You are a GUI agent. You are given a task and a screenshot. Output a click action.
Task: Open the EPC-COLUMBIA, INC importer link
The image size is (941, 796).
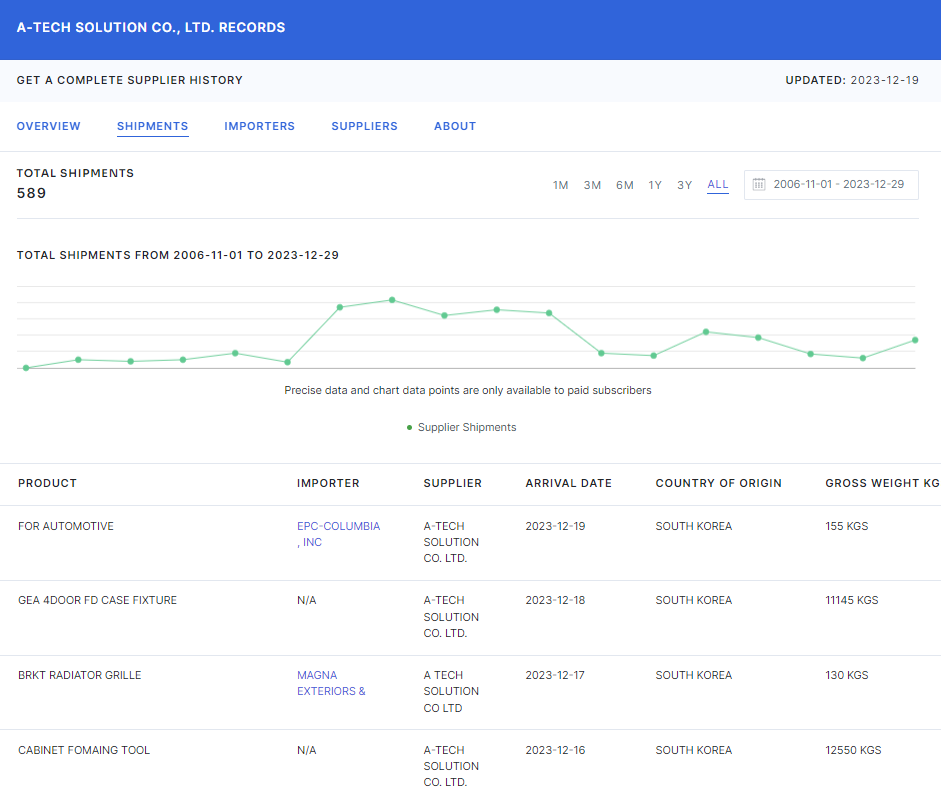(338, 534)
